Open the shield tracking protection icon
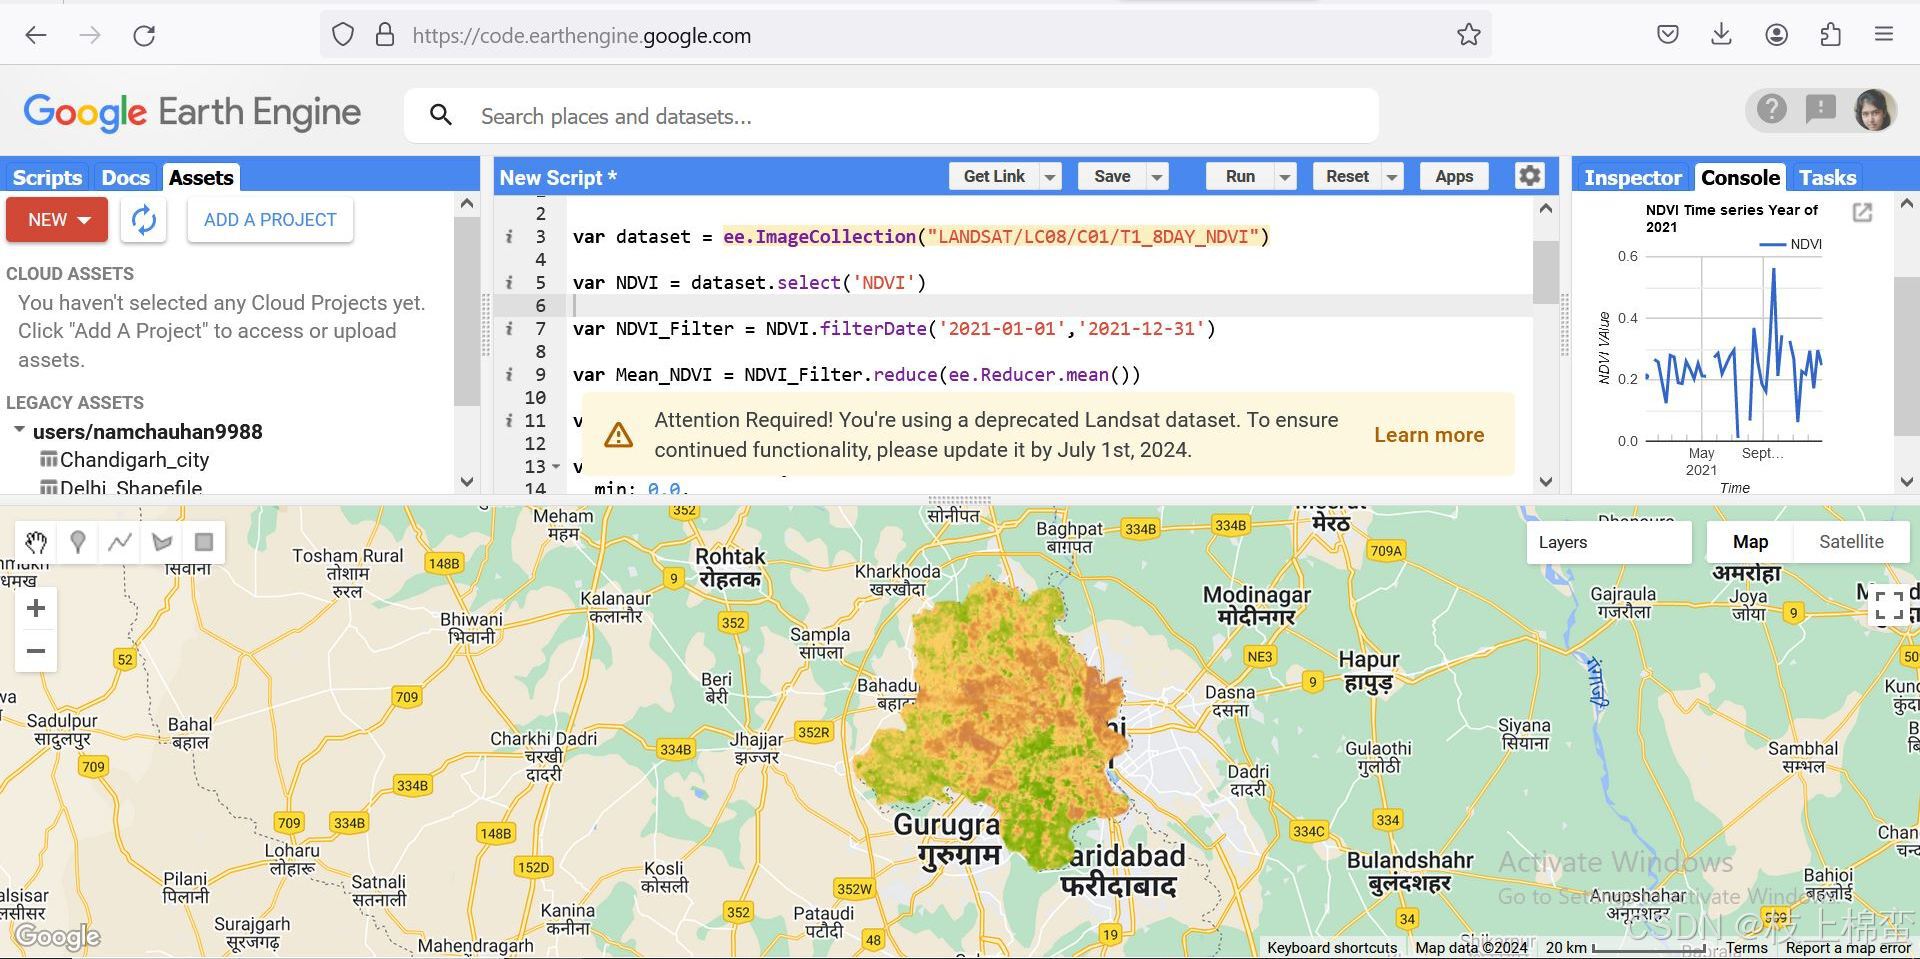 [343, 35]
